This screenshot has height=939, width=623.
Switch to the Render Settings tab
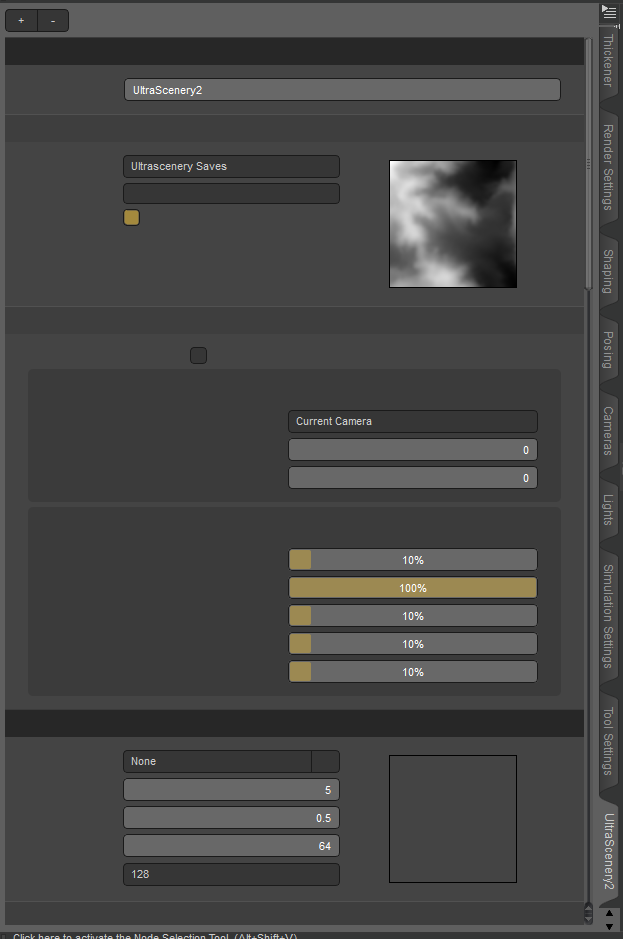[x=608, y=167]
